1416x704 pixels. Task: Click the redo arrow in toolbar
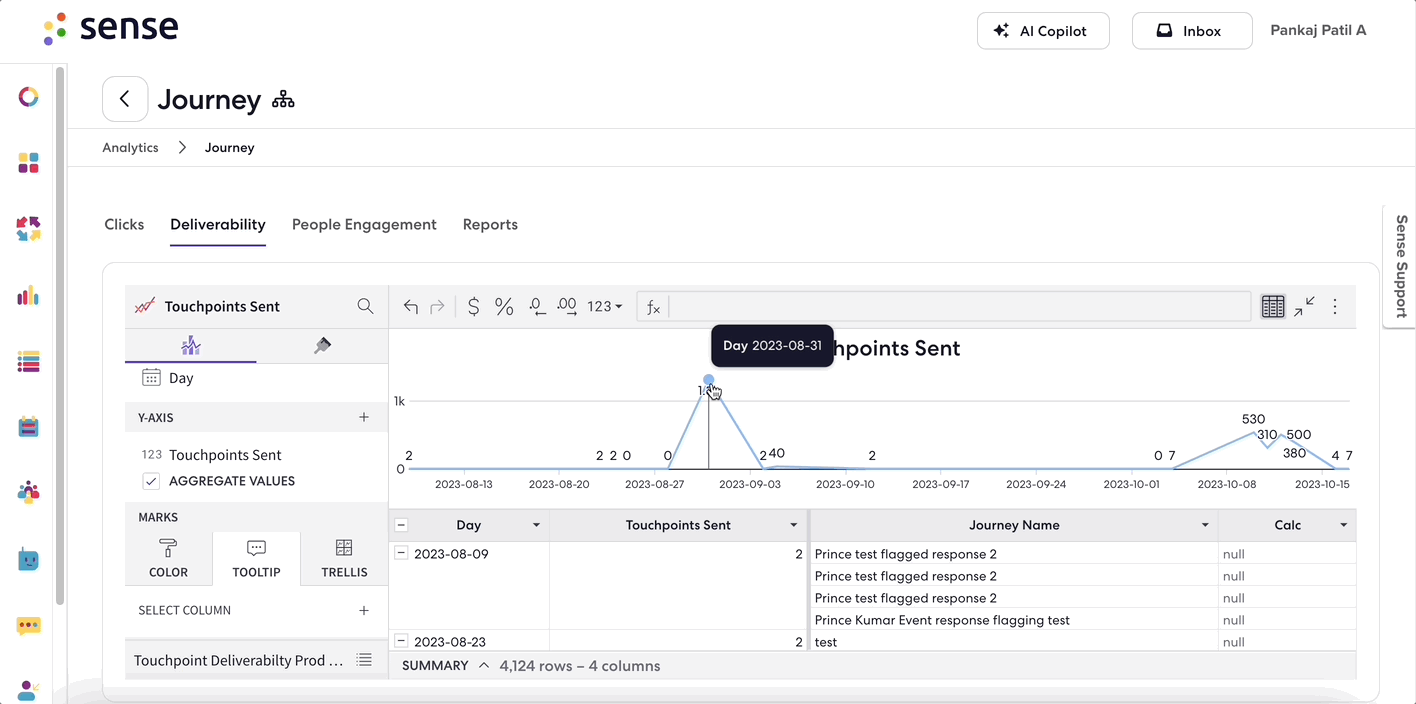(x=437, y=307)
